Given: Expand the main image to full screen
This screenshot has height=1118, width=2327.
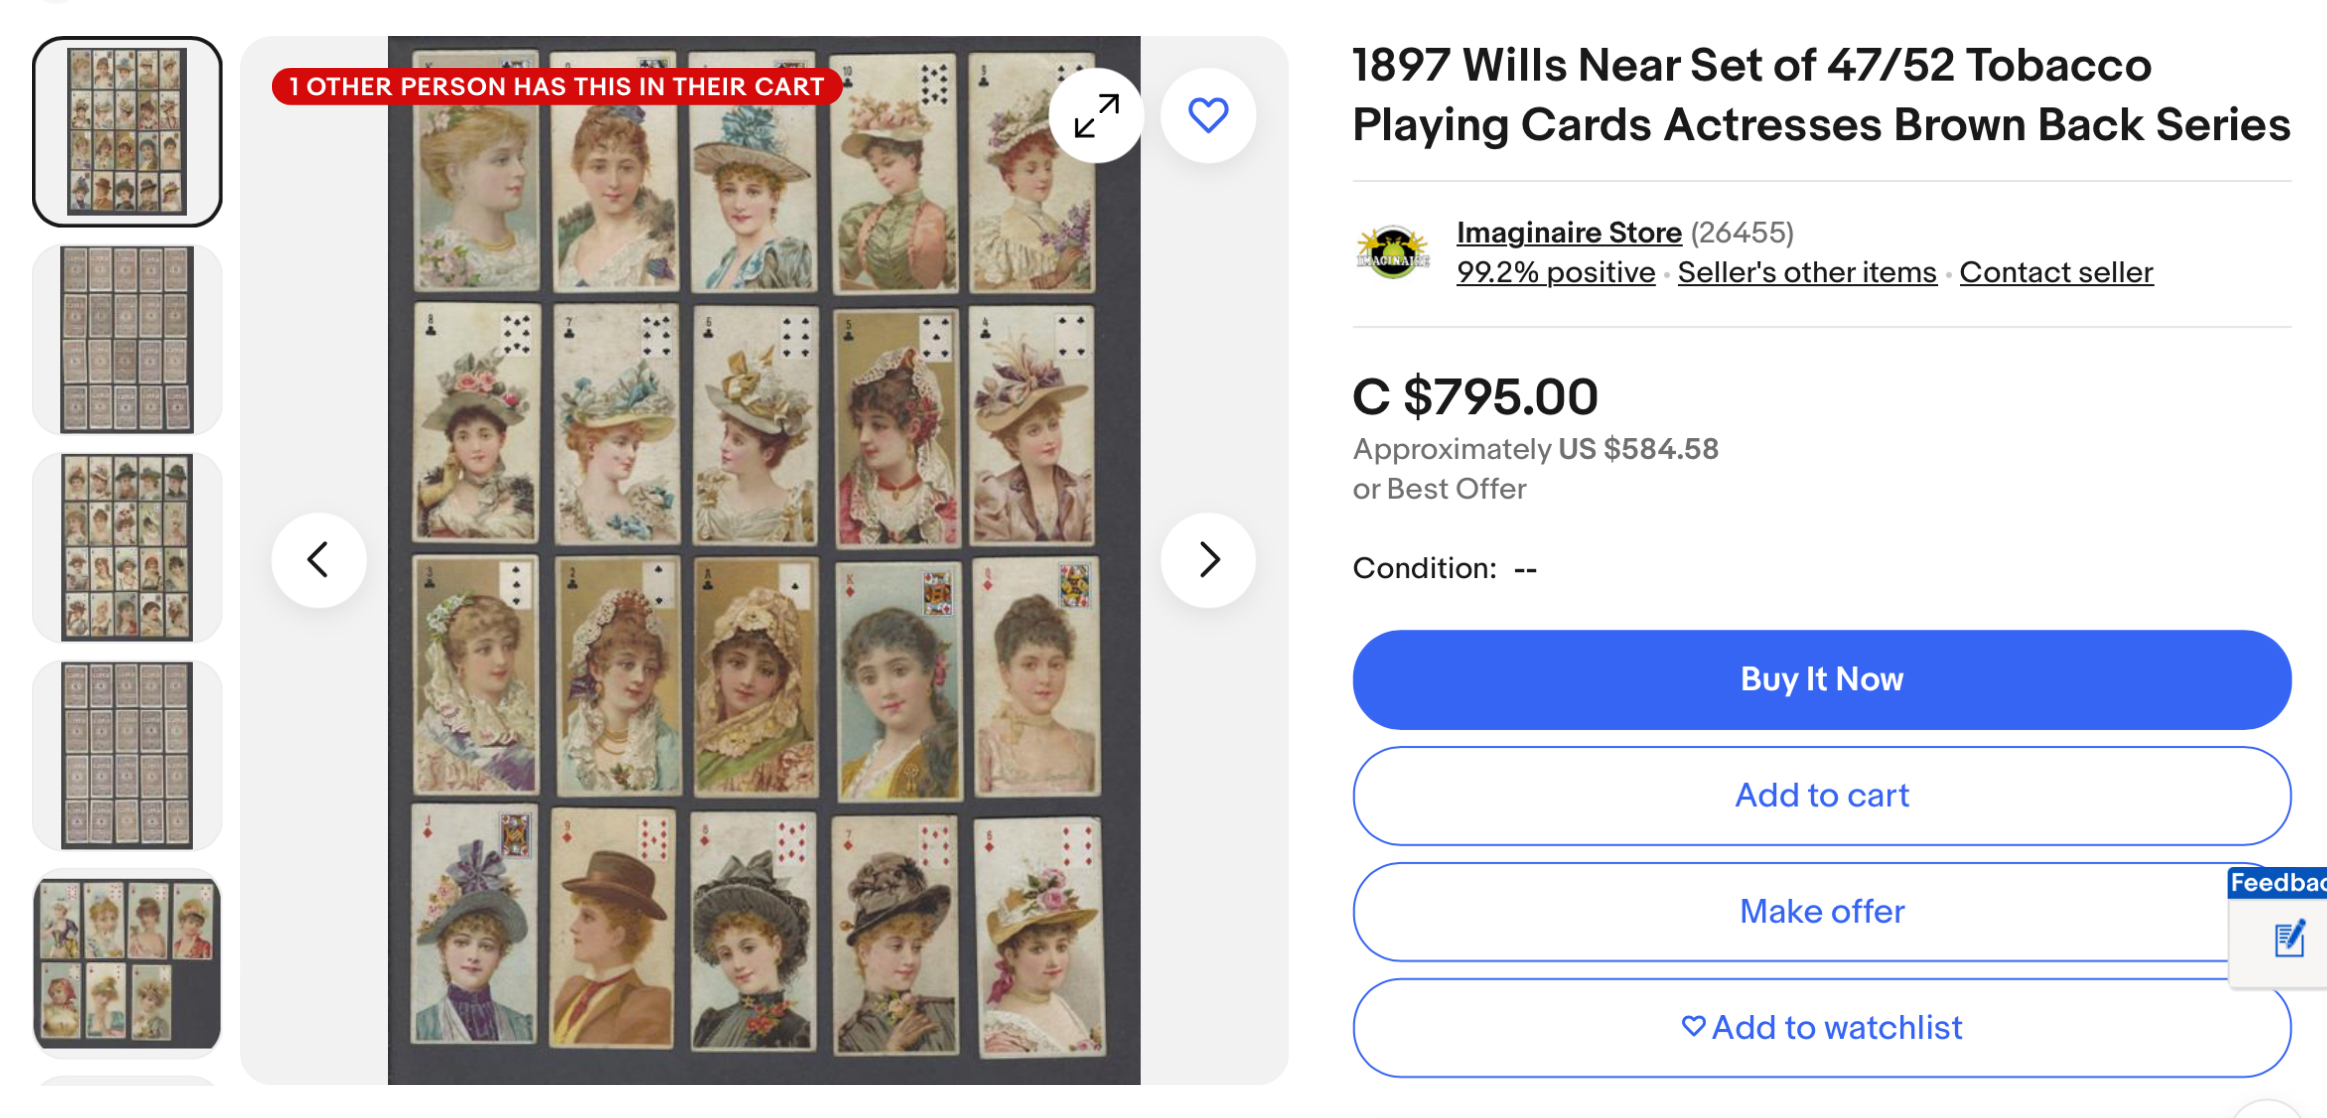Looking at the screenshot, I should [1096, 116].
